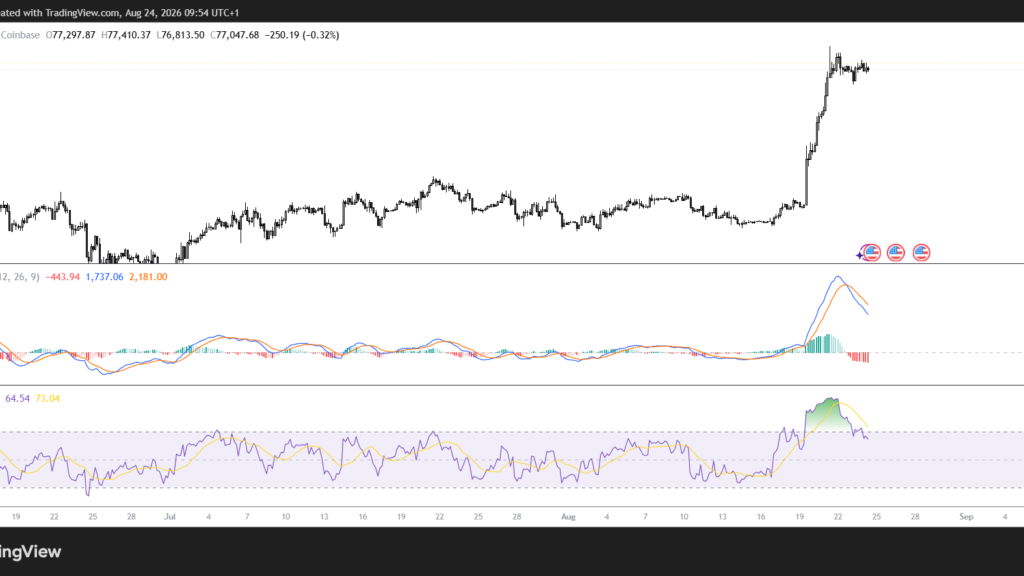Click the Sep label on time axis
The height and width of the screenshot is (576, 1024).
tap(967, 517)
